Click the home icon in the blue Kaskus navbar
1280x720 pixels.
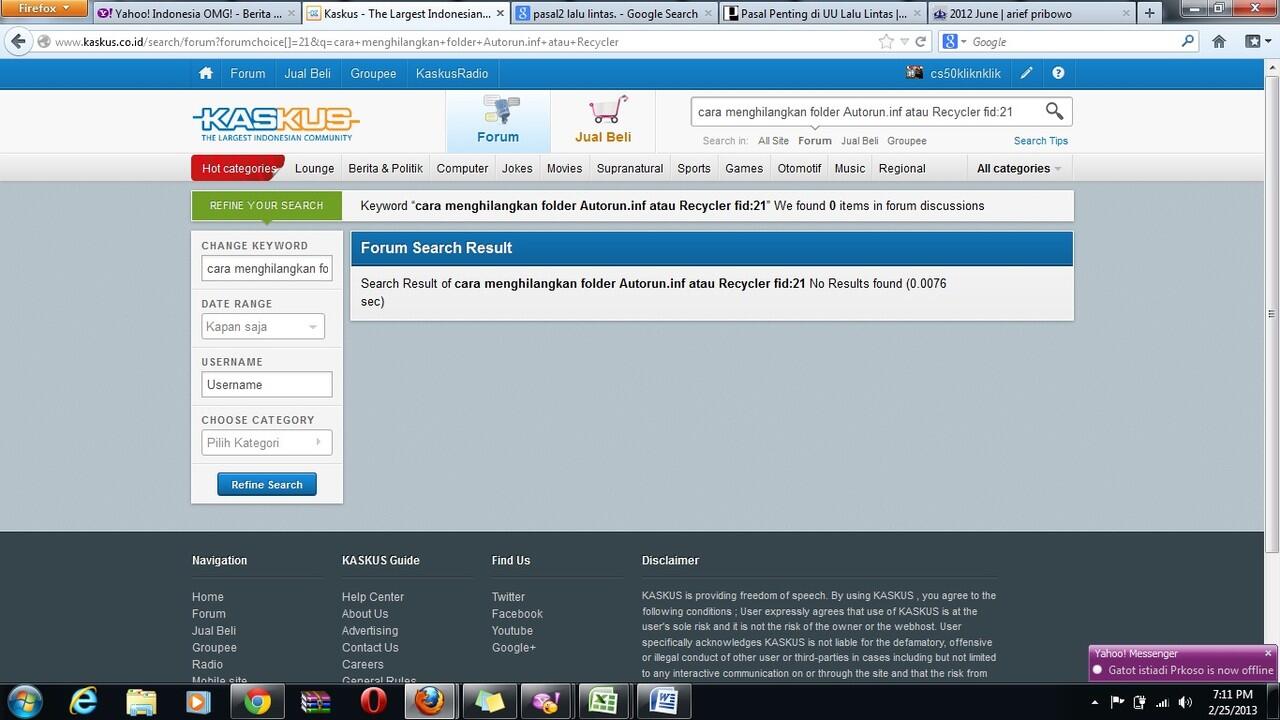205,73
